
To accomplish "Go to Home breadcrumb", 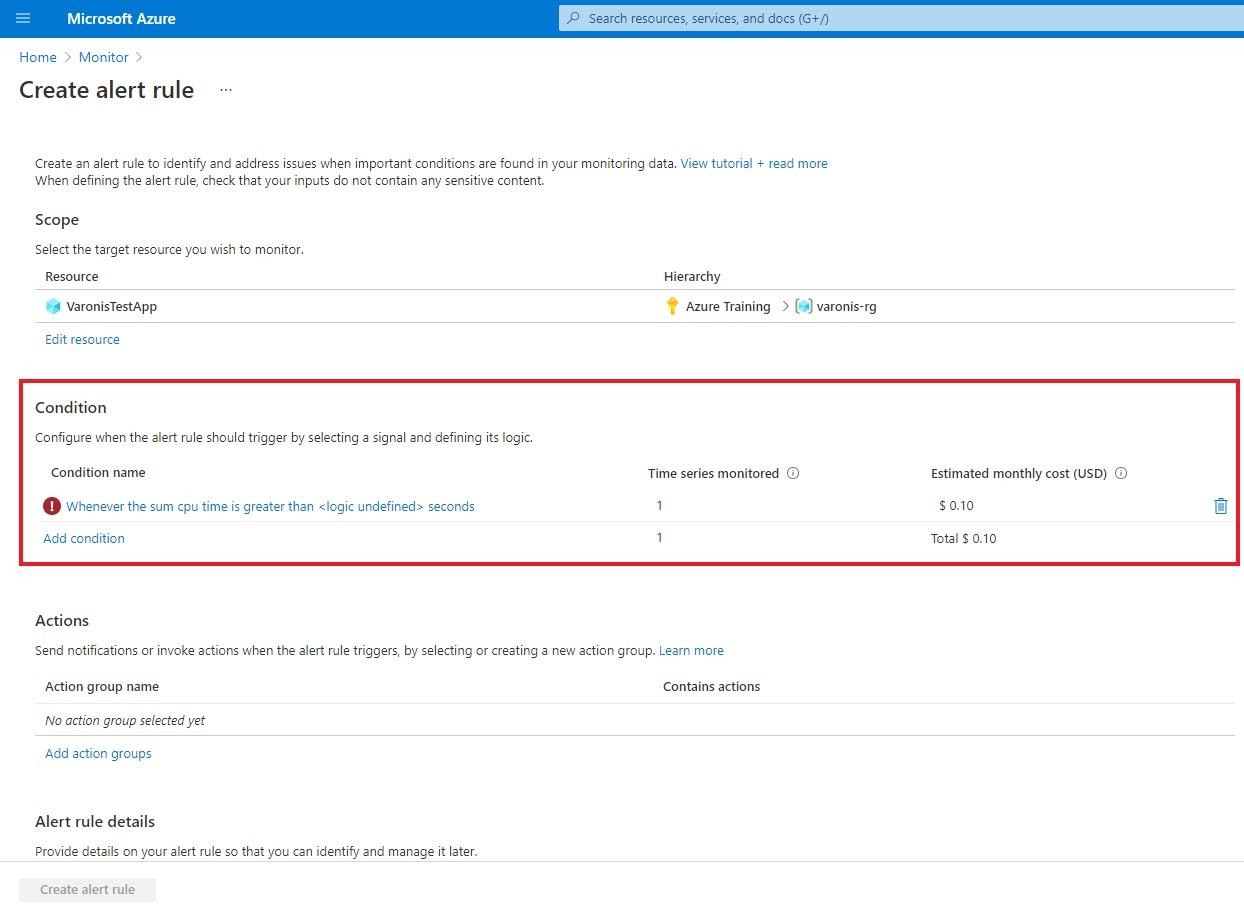I will 38,57.
